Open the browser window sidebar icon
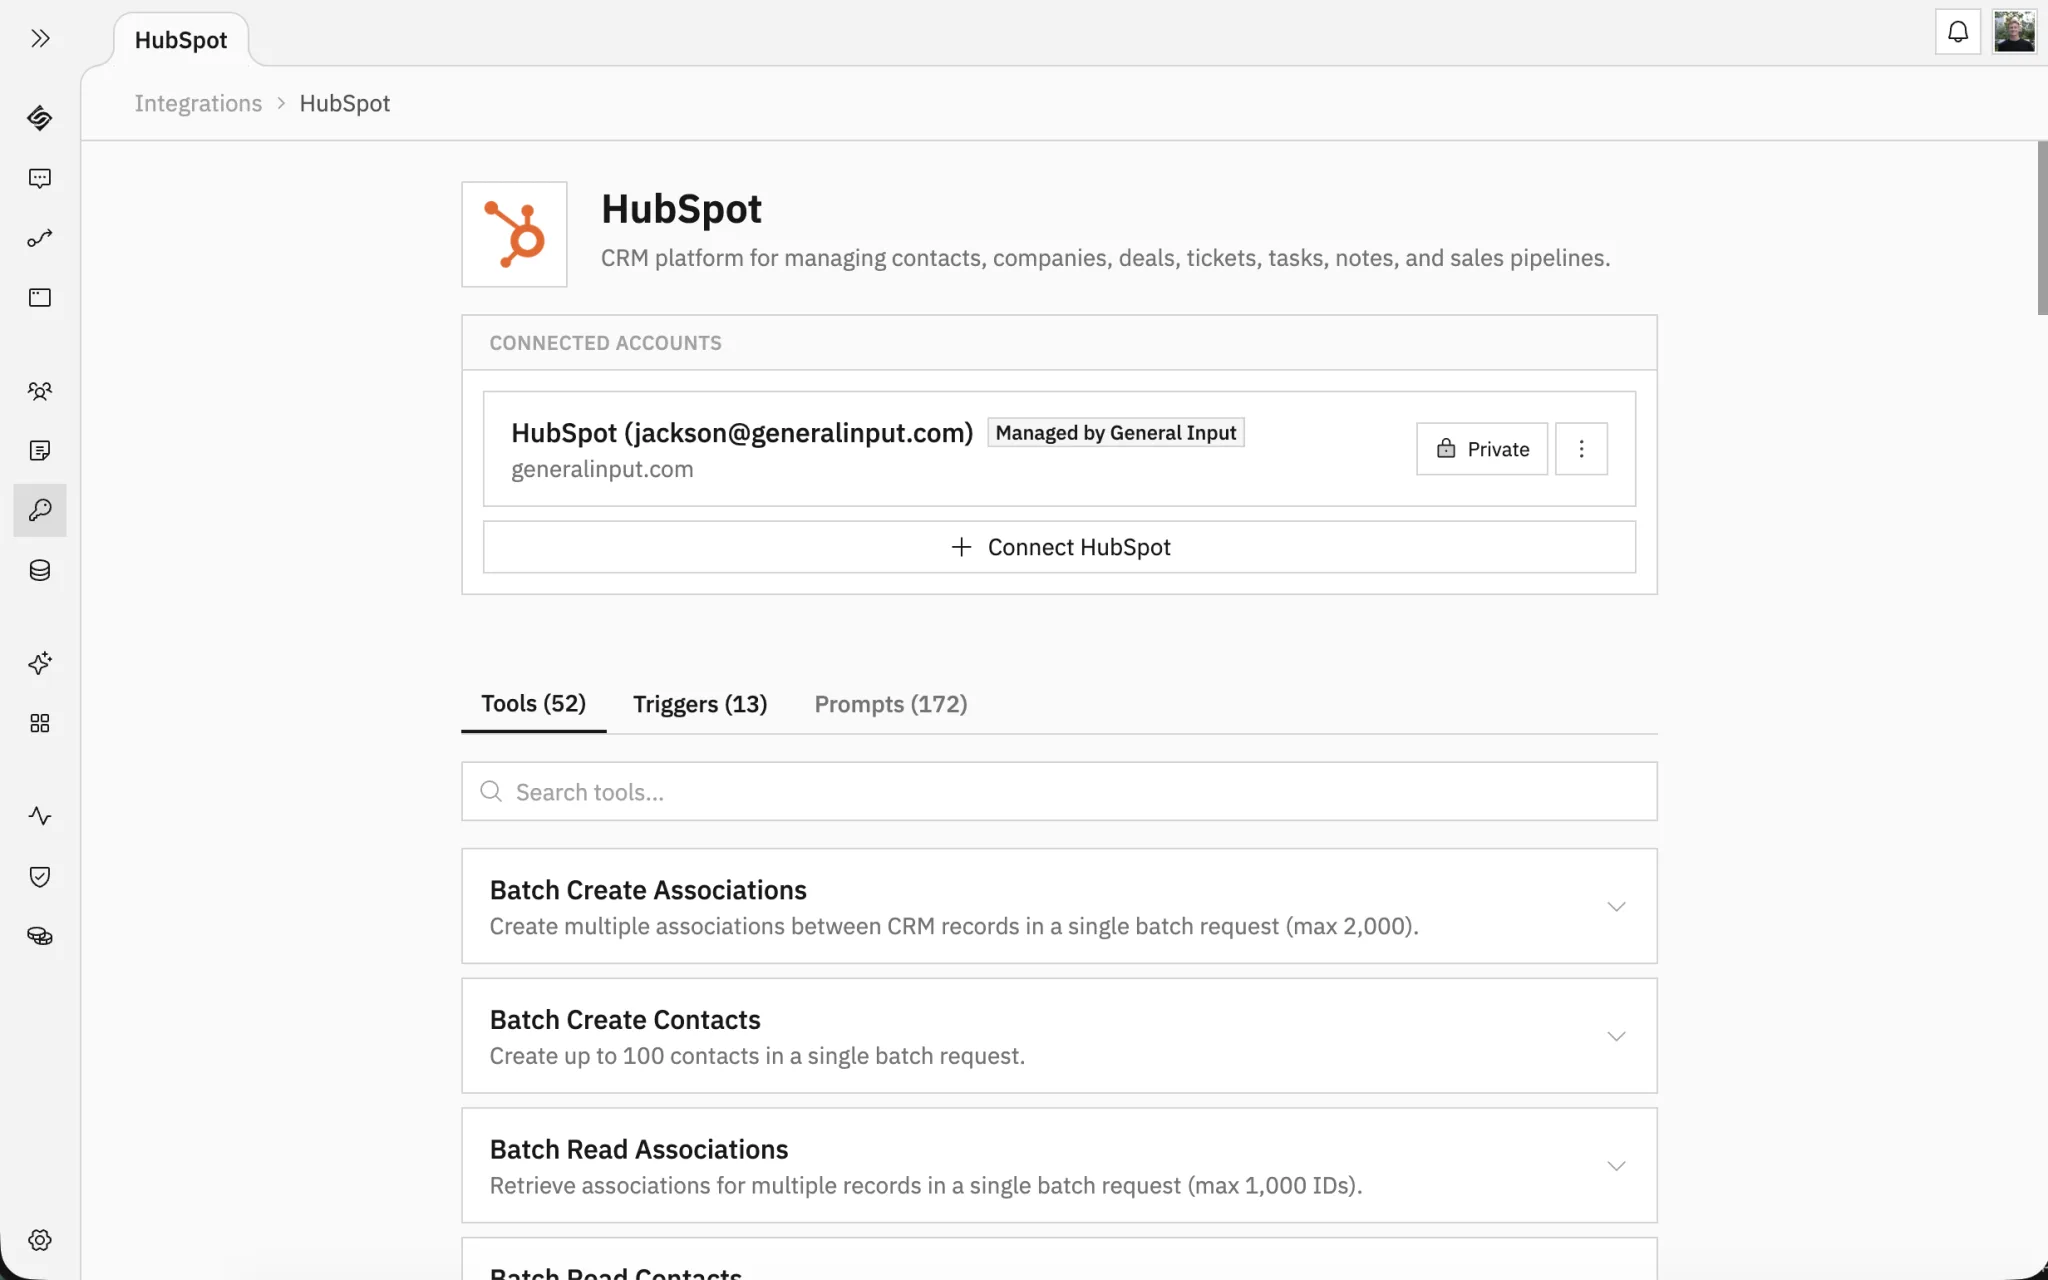The height and width of the screenshot is (1280, 2048). tap(40, 297)
